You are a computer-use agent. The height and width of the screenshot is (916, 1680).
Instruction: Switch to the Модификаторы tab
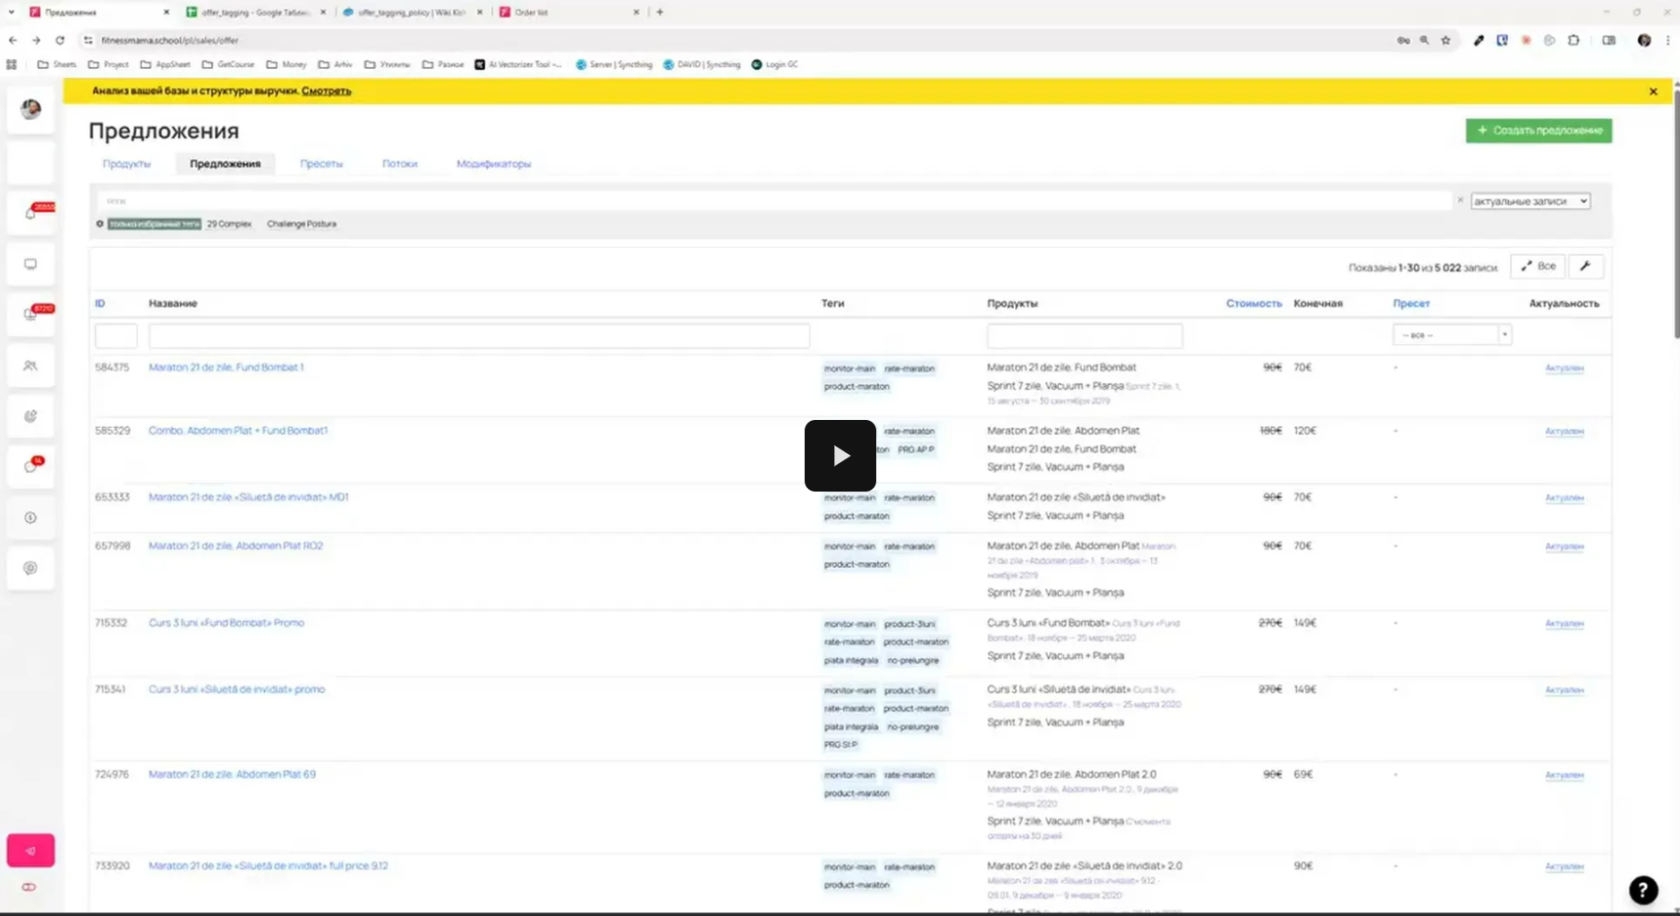coord(493,164)
